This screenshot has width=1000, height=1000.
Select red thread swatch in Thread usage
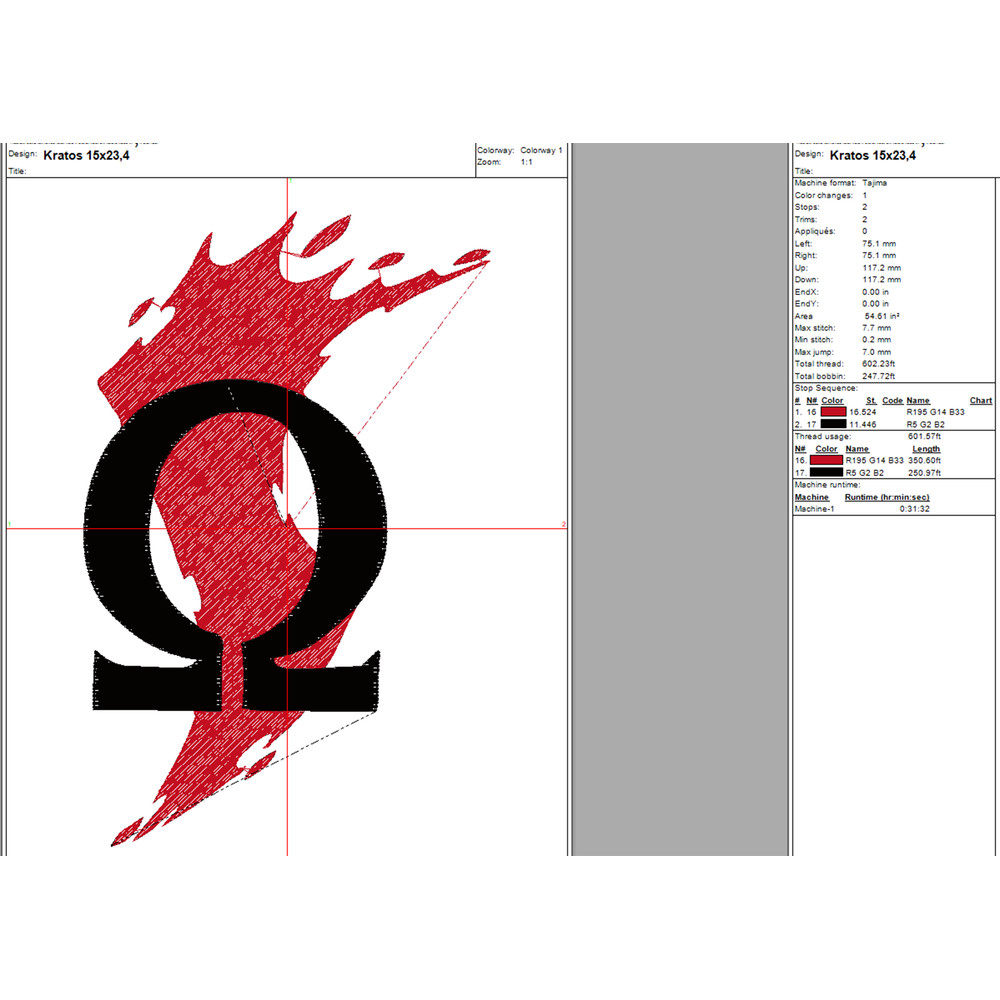[x=827, y=460]
